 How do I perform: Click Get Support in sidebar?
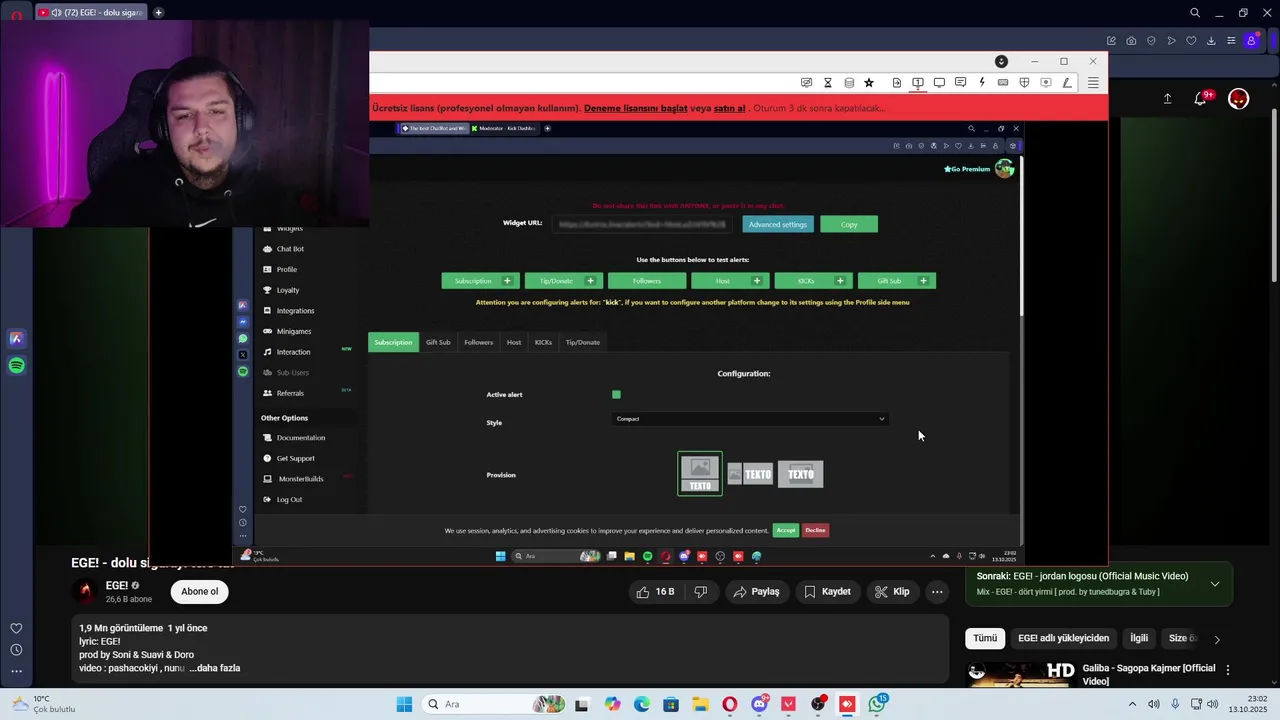[x=295, y=458]
